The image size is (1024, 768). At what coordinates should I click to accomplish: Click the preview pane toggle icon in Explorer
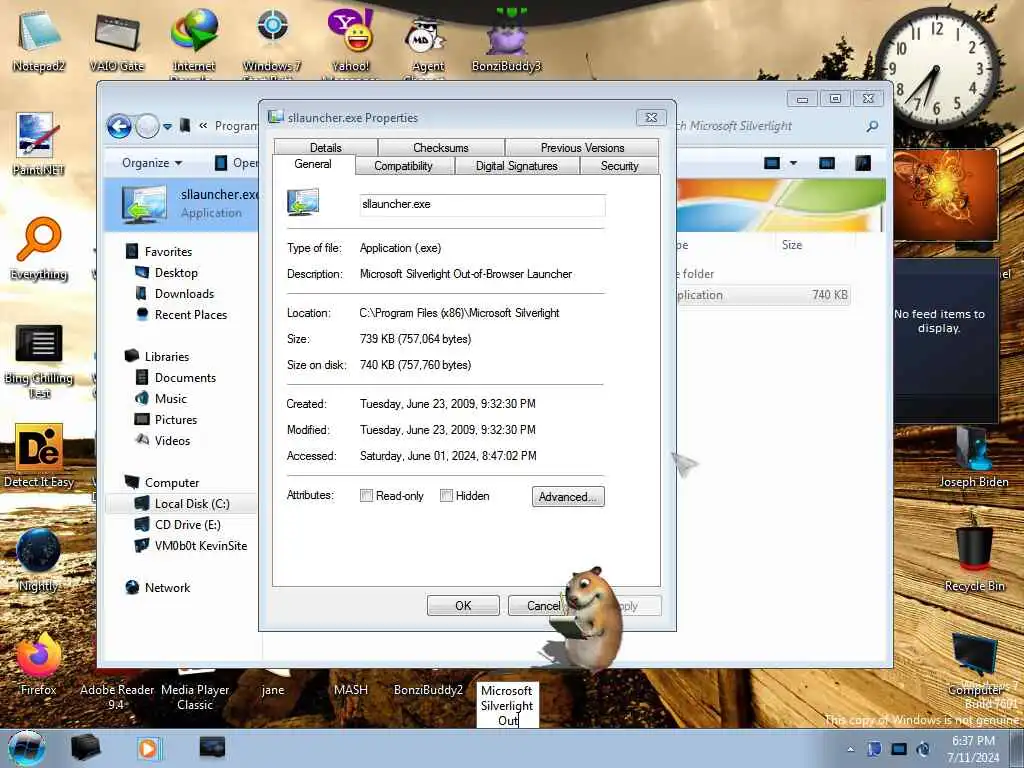click(x=827, y=163)
